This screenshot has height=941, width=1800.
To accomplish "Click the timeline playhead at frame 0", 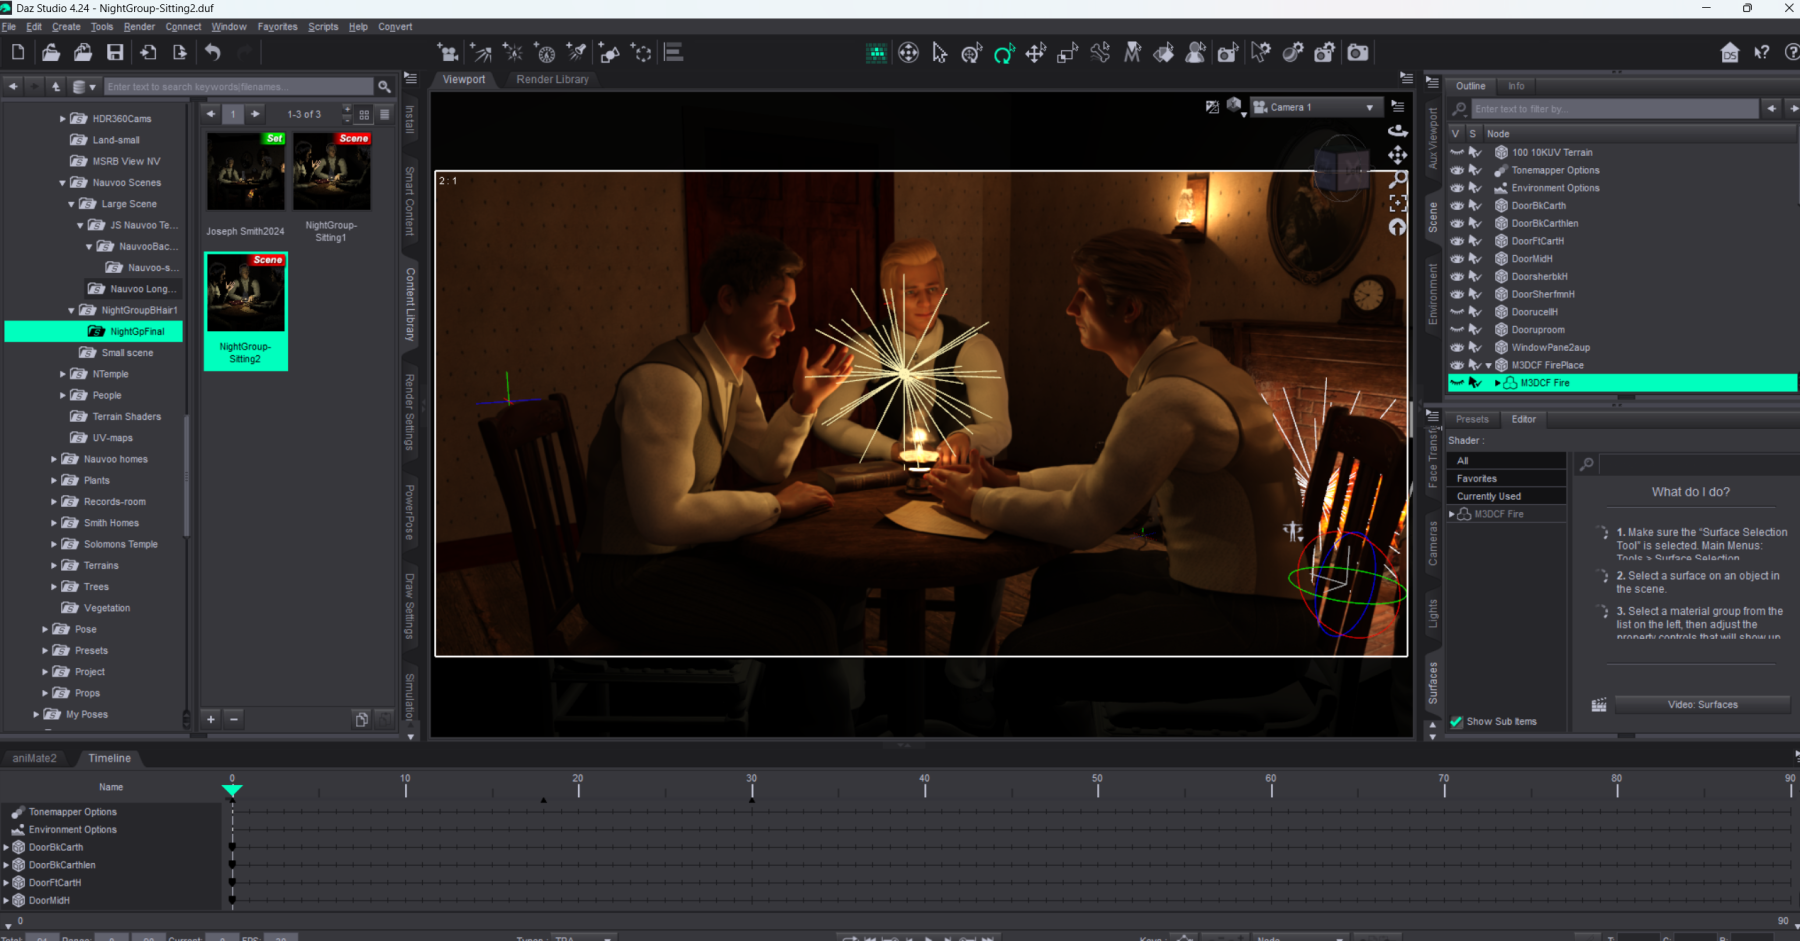I will coord(232,790).
